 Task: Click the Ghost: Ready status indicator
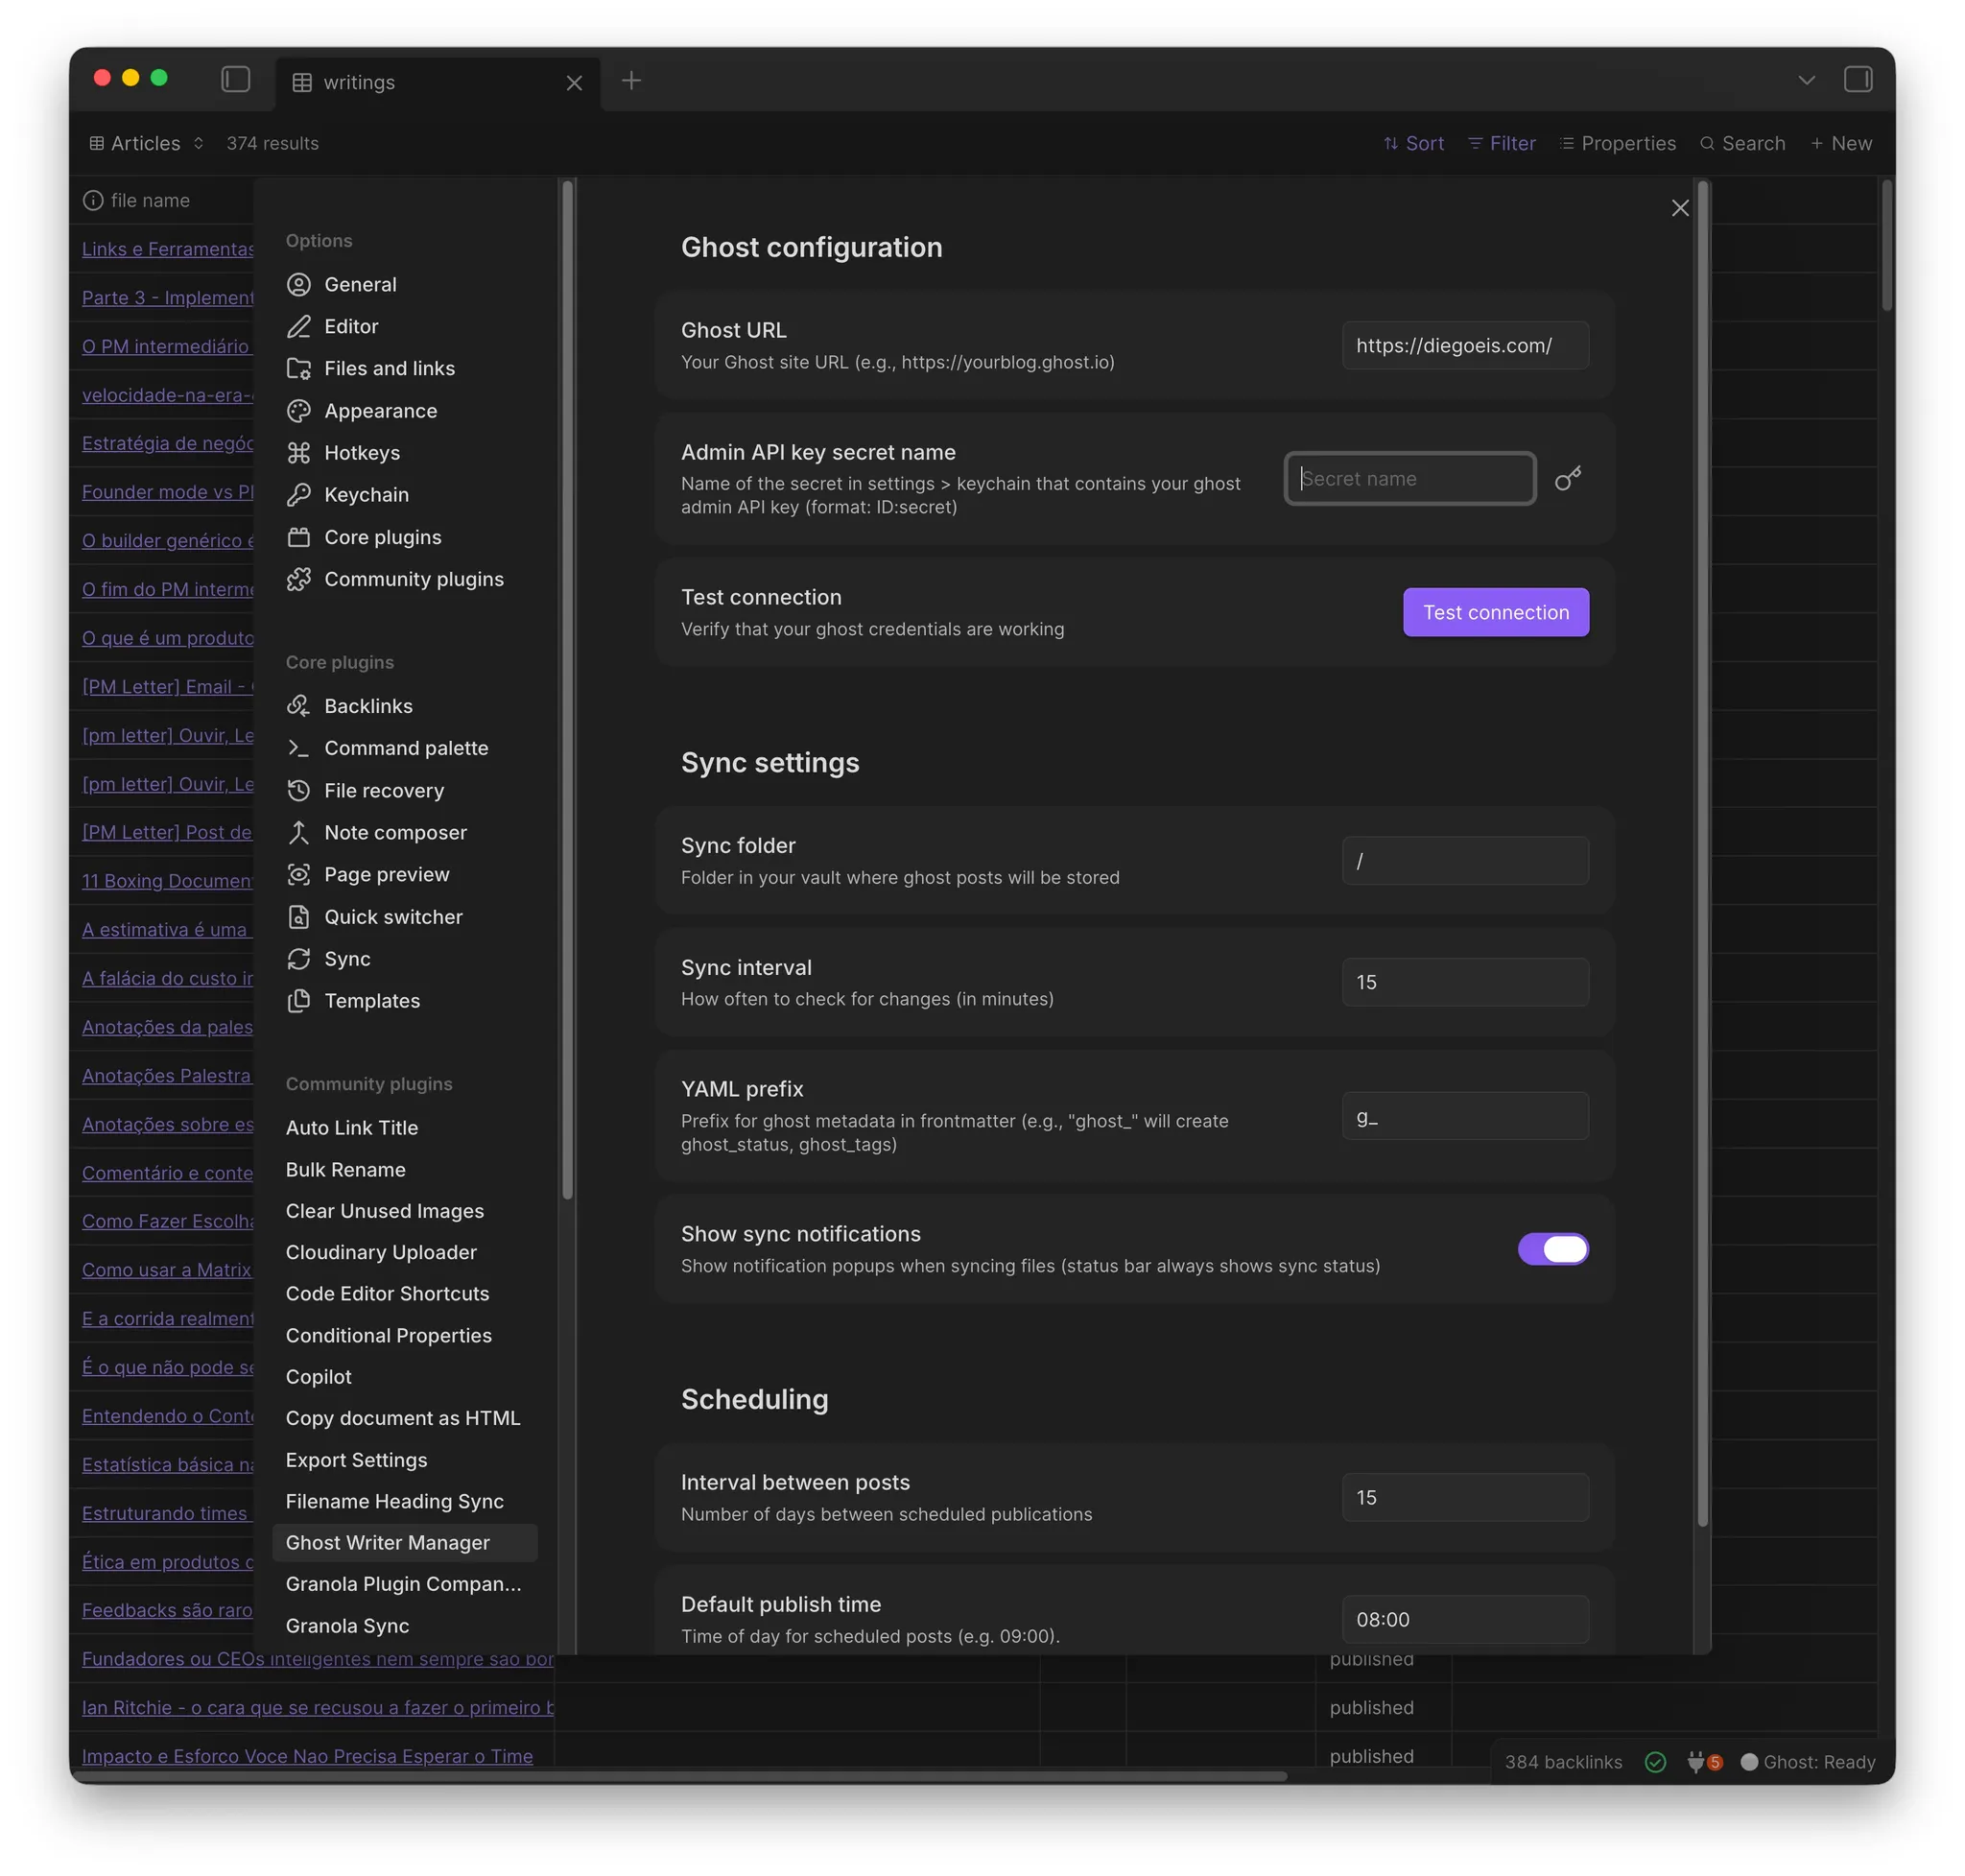[1807, 1762]
